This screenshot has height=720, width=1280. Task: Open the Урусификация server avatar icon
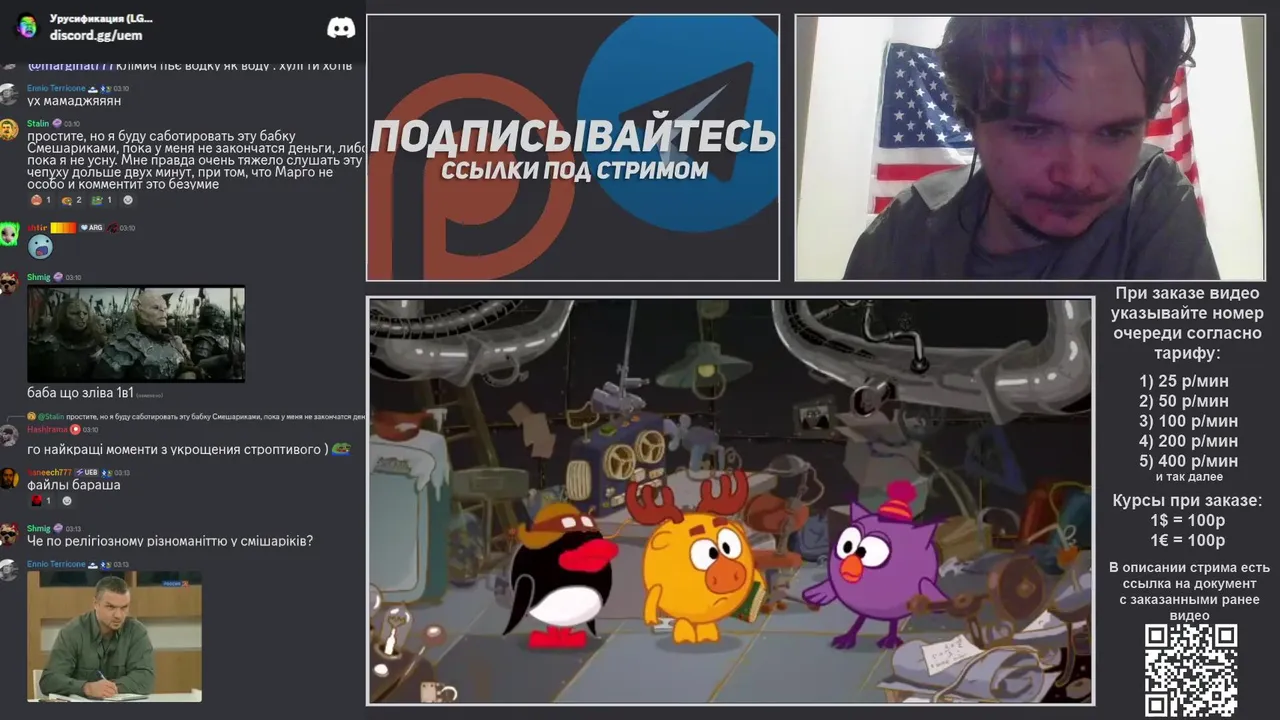click(x=27, y=26)
